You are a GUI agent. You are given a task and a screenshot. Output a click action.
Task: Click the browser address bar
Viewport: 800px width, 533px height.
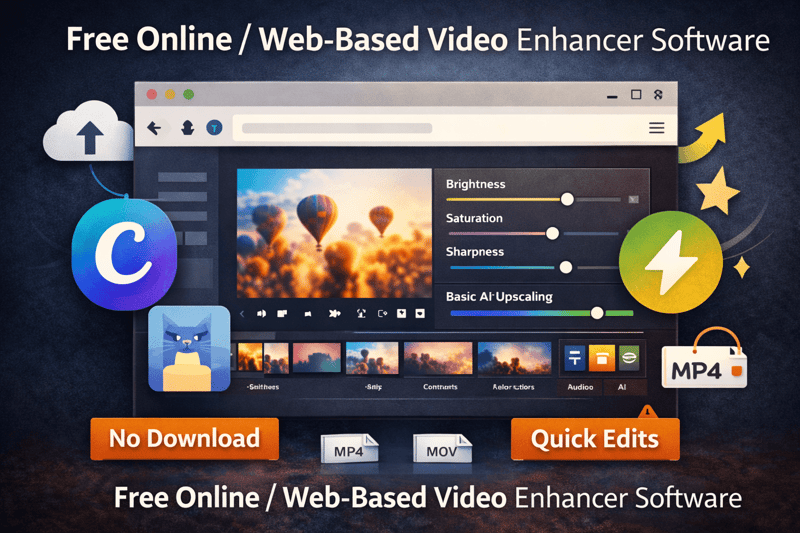(437, 128)
